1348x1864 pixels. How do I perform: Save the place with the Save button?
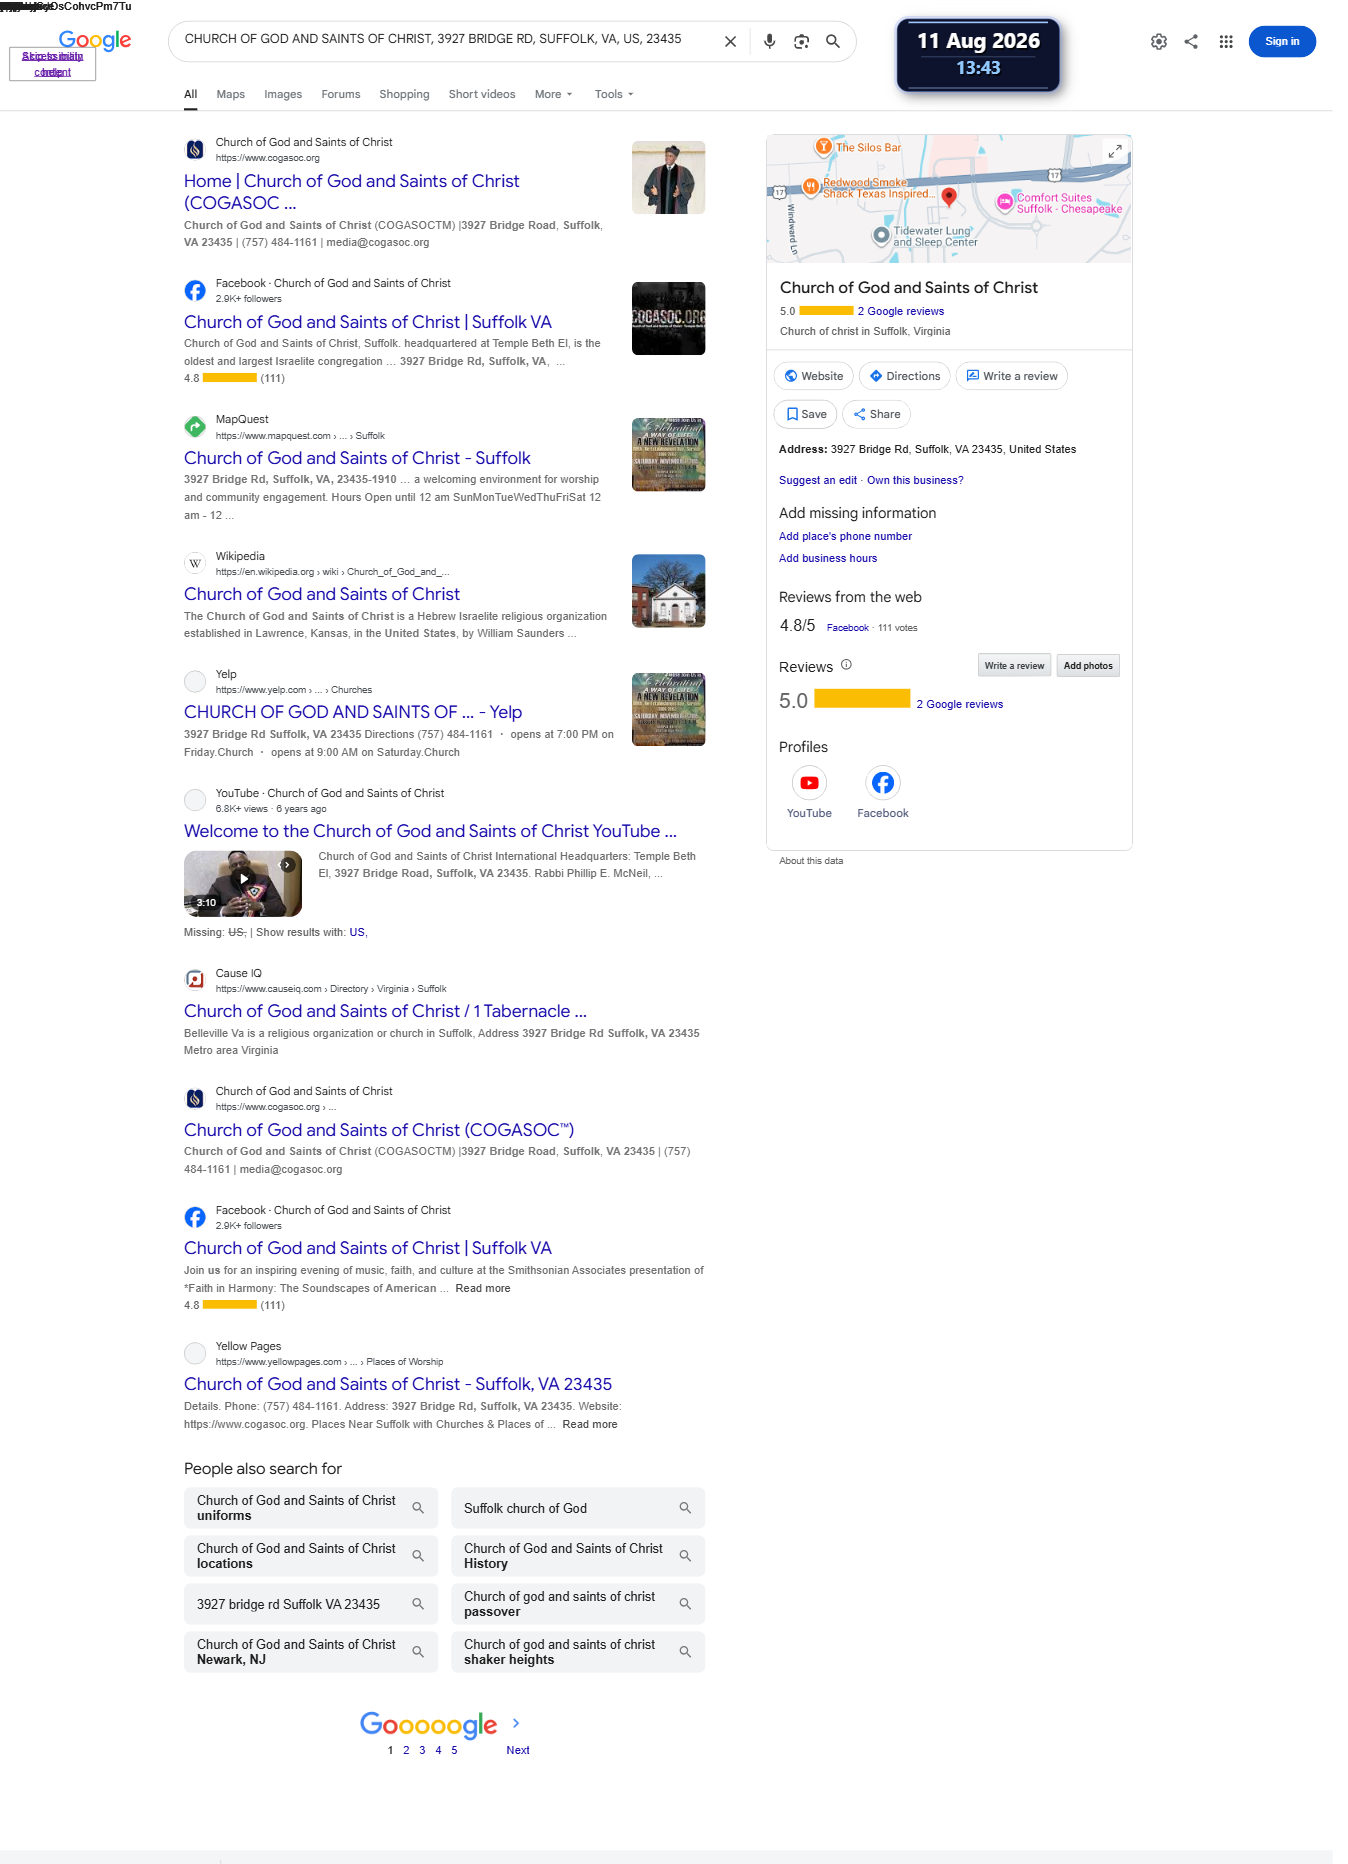coord(806,414)
